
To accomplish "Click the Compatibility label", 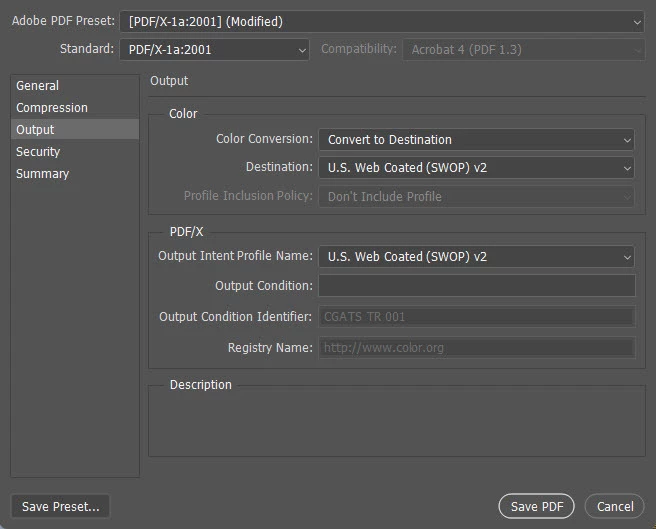I will coord(359,49).
